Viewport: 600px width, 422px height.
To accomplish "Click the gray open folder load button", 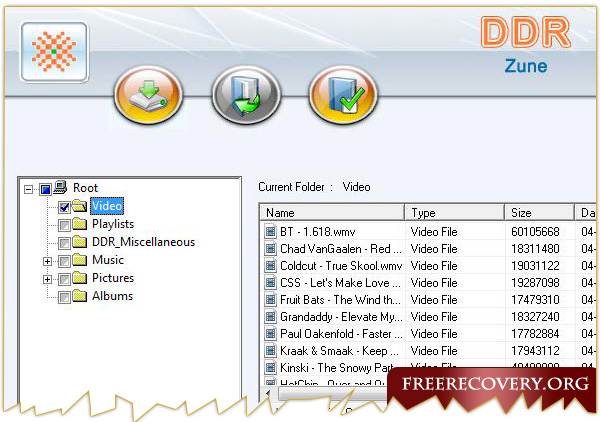I will (246, 94).
